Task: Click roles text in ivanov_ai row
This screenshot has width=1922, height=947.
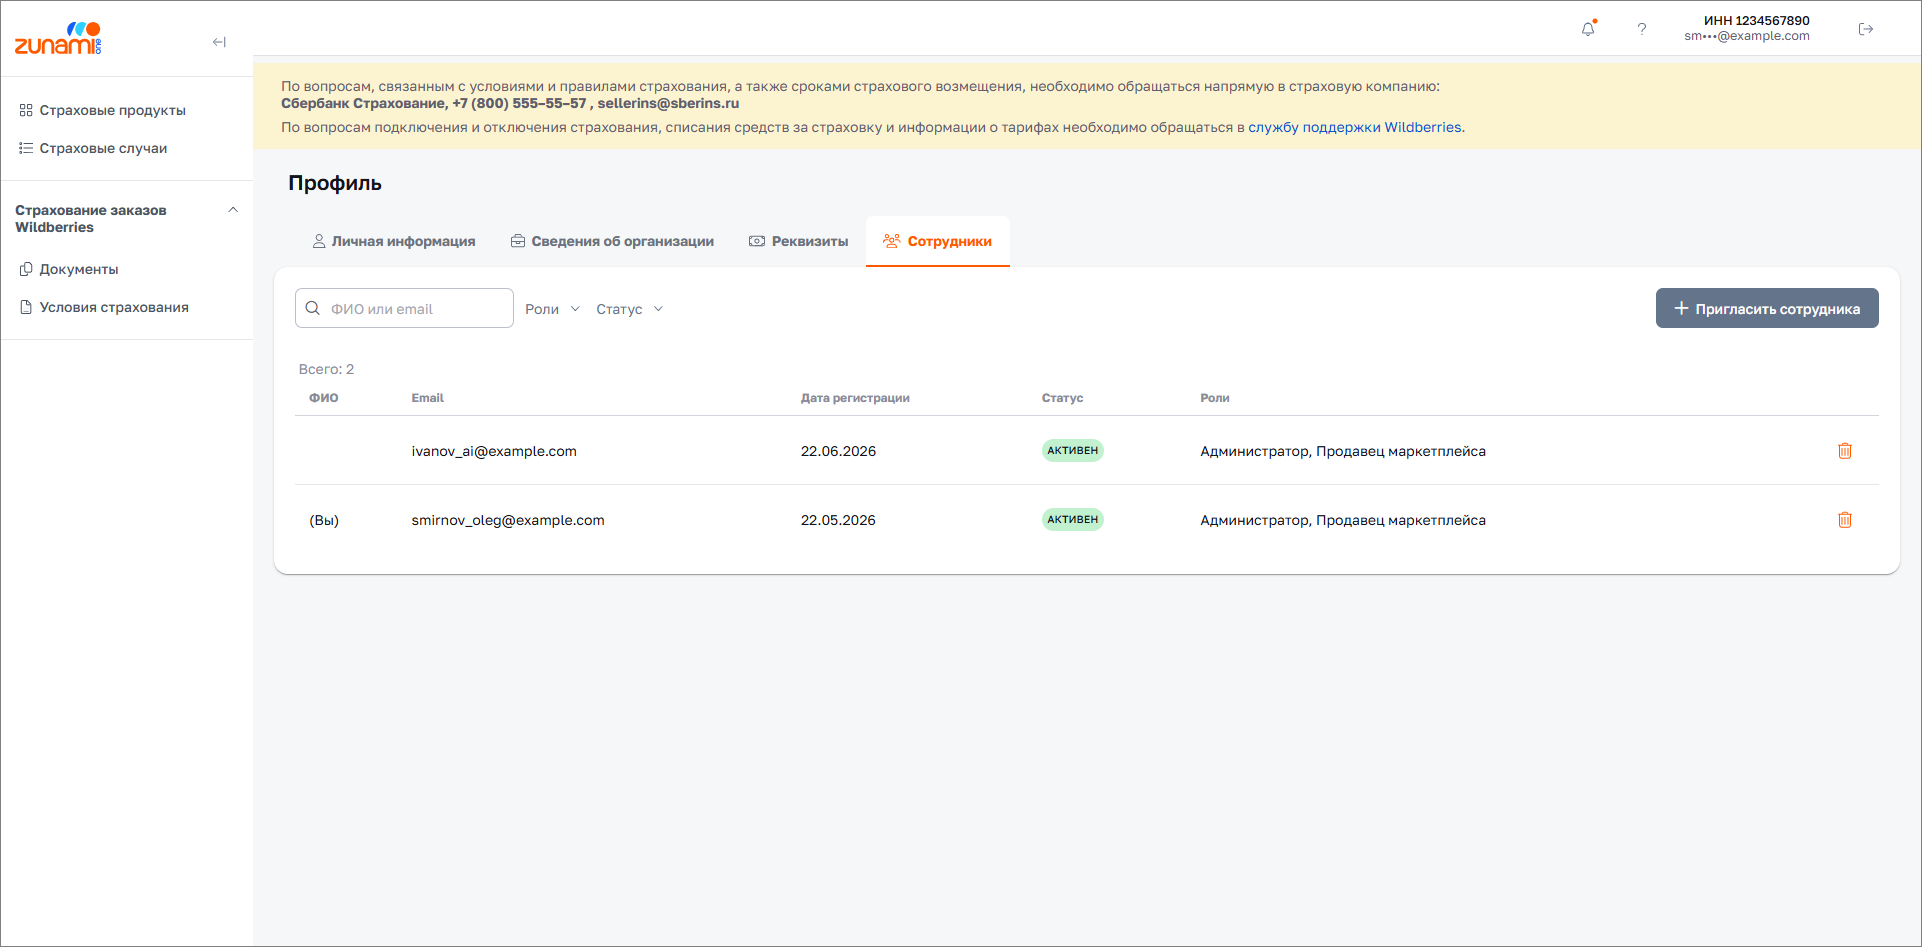Action: click(x=1343, y=451)
